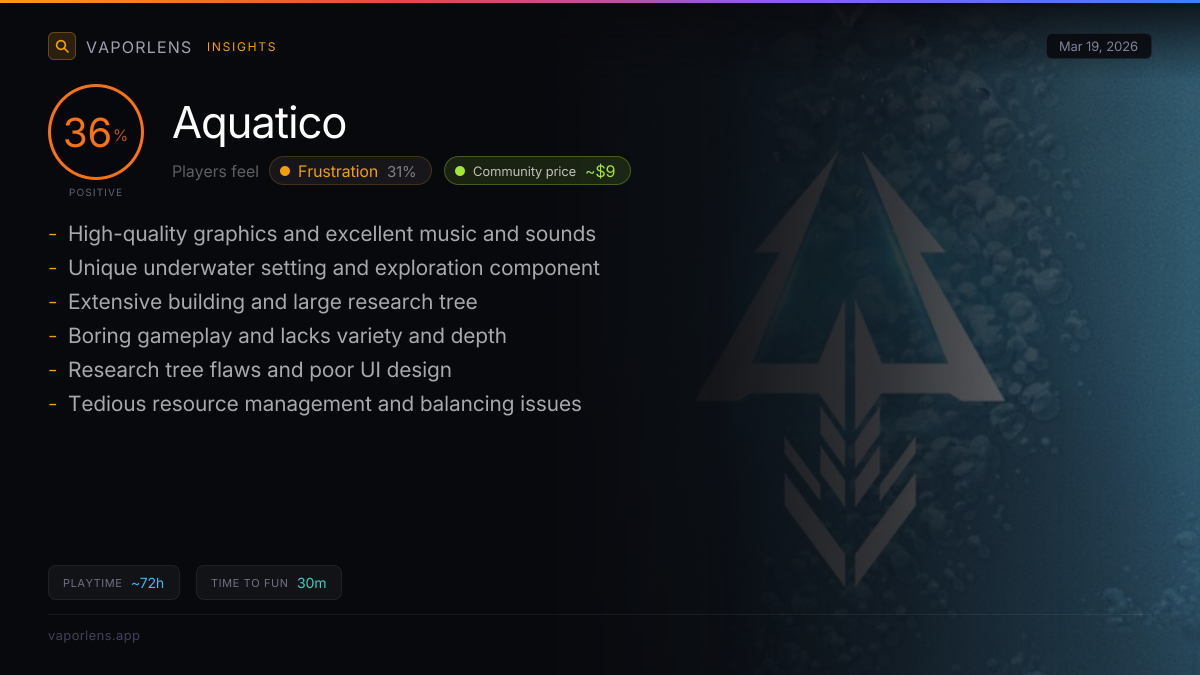Open the vaporlens.app footer link
Viewport: 1200px width, 675px height.
point(94,635)
